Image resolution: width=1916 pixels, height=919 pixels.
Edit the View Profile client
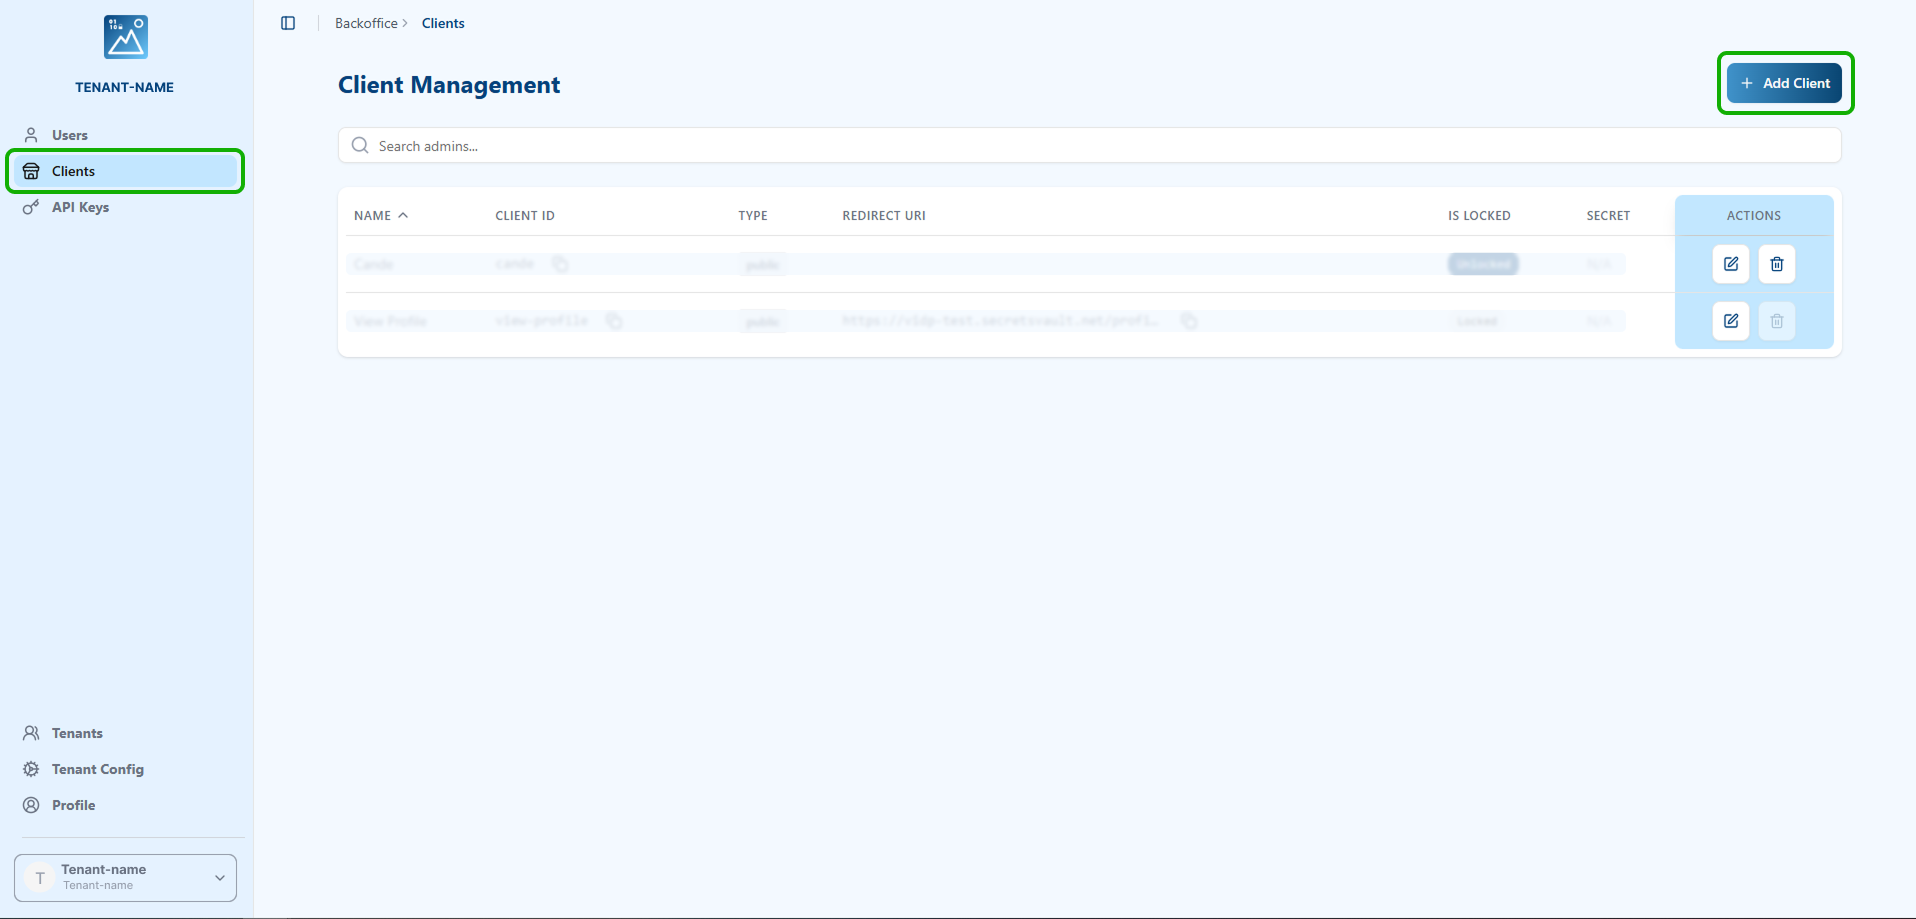click(1731, 321)
